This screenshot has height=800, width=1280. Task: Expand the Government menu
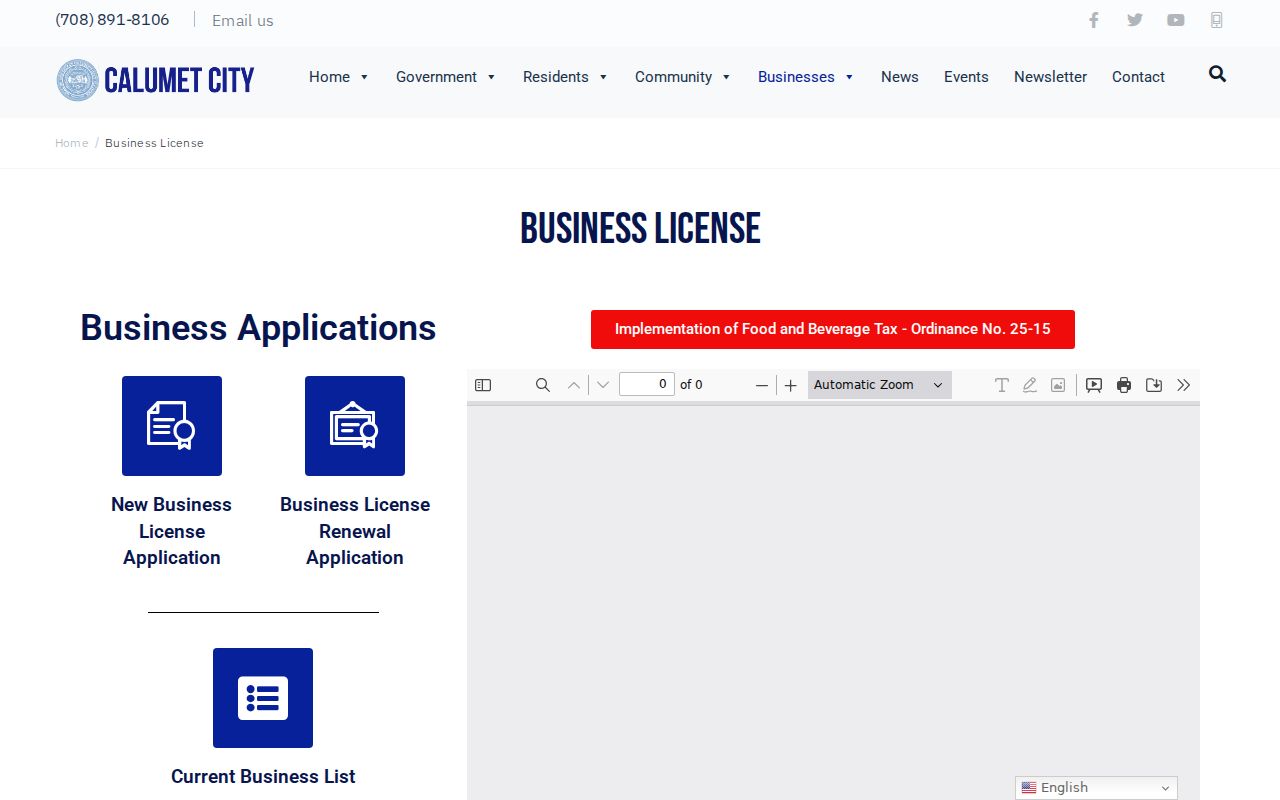coord(445,77)
